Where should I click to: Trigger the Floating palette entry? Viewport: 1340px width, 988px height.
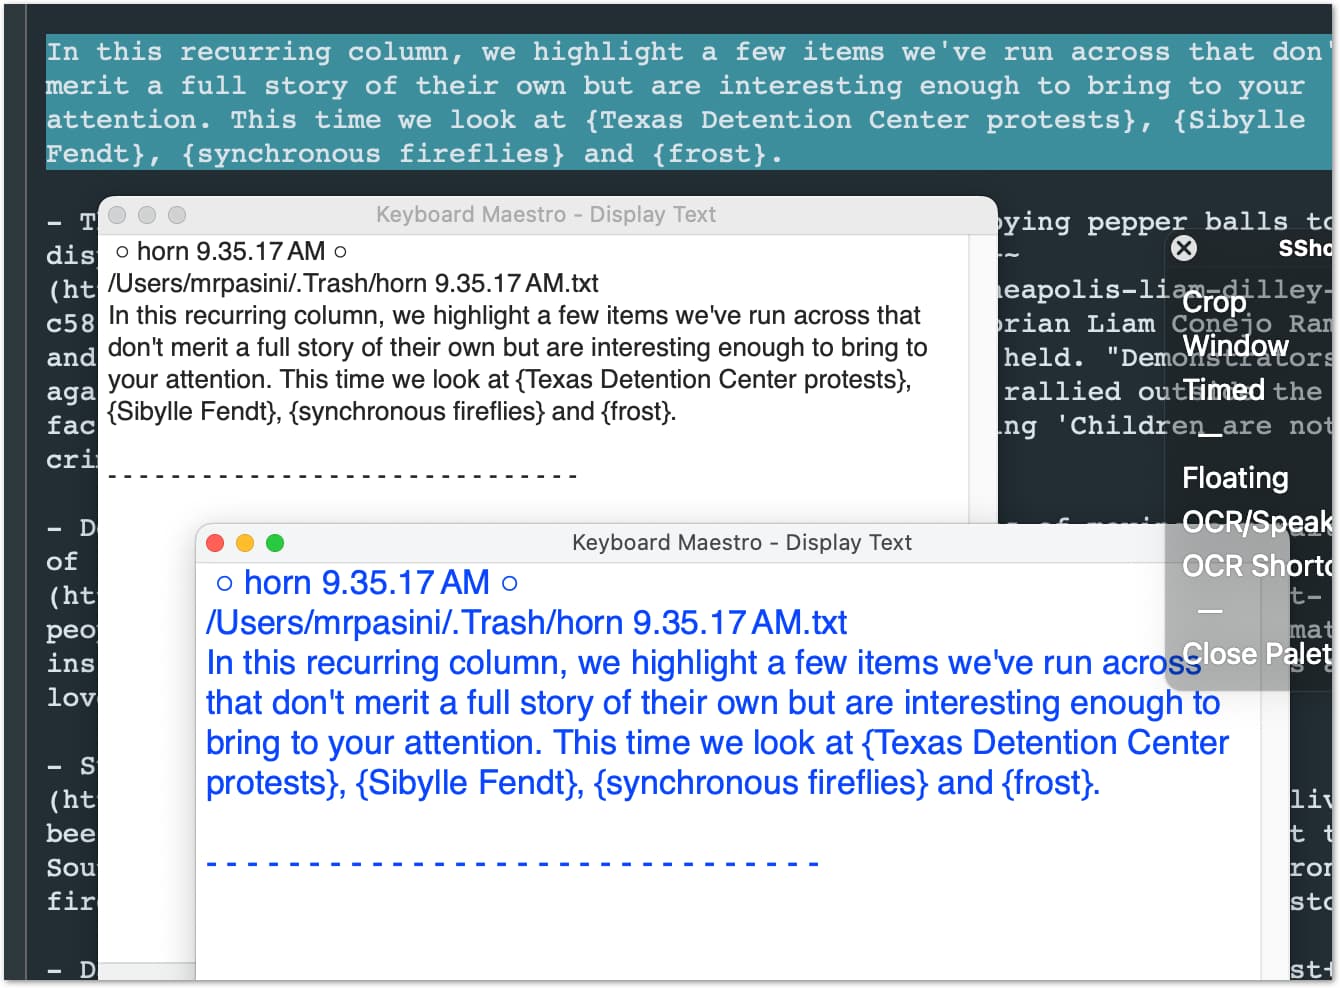1235,478
